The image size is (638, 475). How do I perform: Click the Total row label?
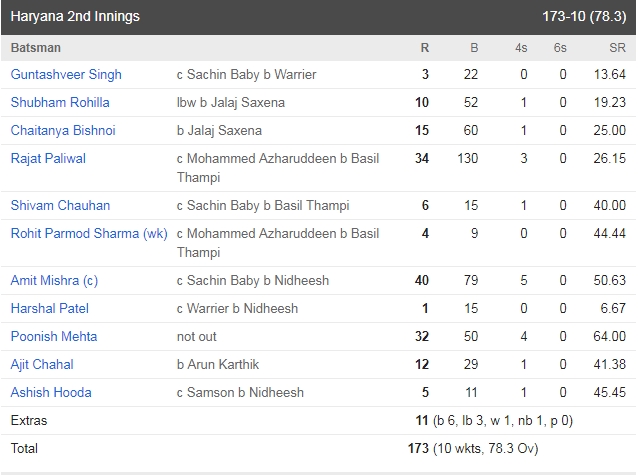coord(24,449)
